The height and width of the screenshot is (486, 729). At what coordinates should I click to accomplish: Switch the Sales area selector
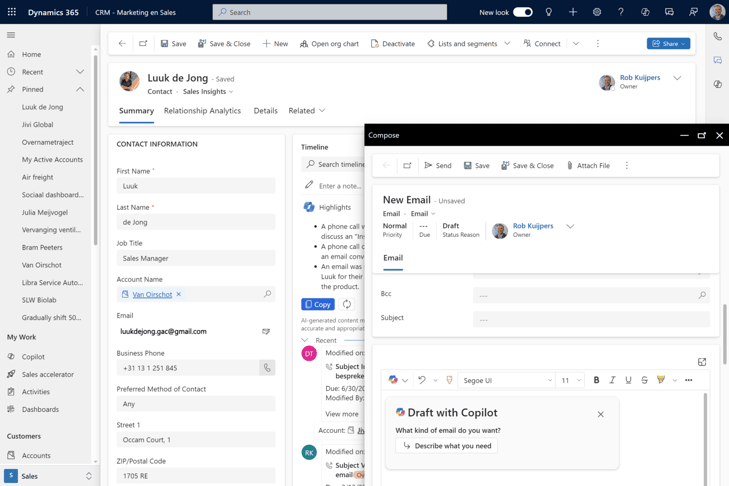[x=49, y=476]
